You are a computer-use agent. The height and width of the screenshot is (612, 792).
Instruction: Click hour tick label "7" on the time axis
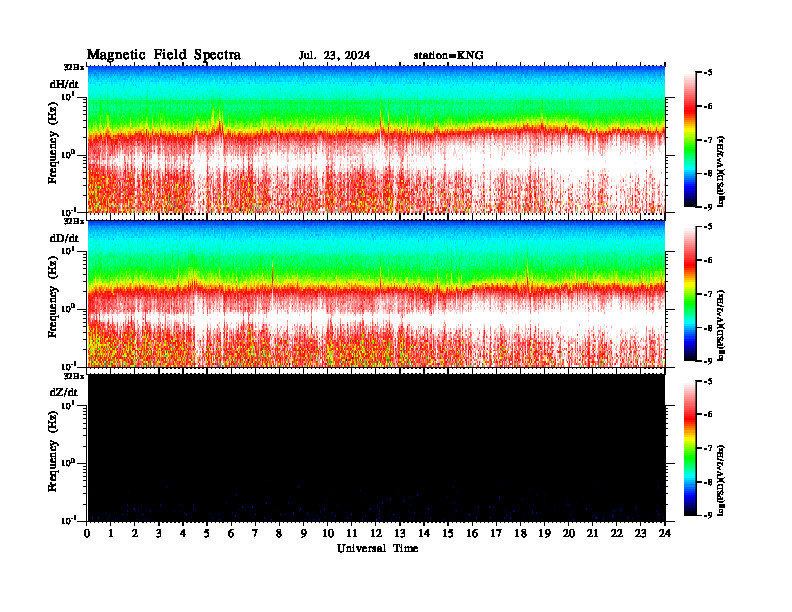255,534
